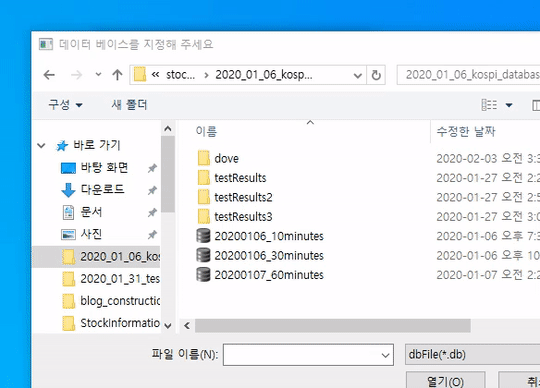Open the file name dropdown arrow
The height and width of the screenshot is (388, 540).
pyautogui.click(x=386, y=355)
